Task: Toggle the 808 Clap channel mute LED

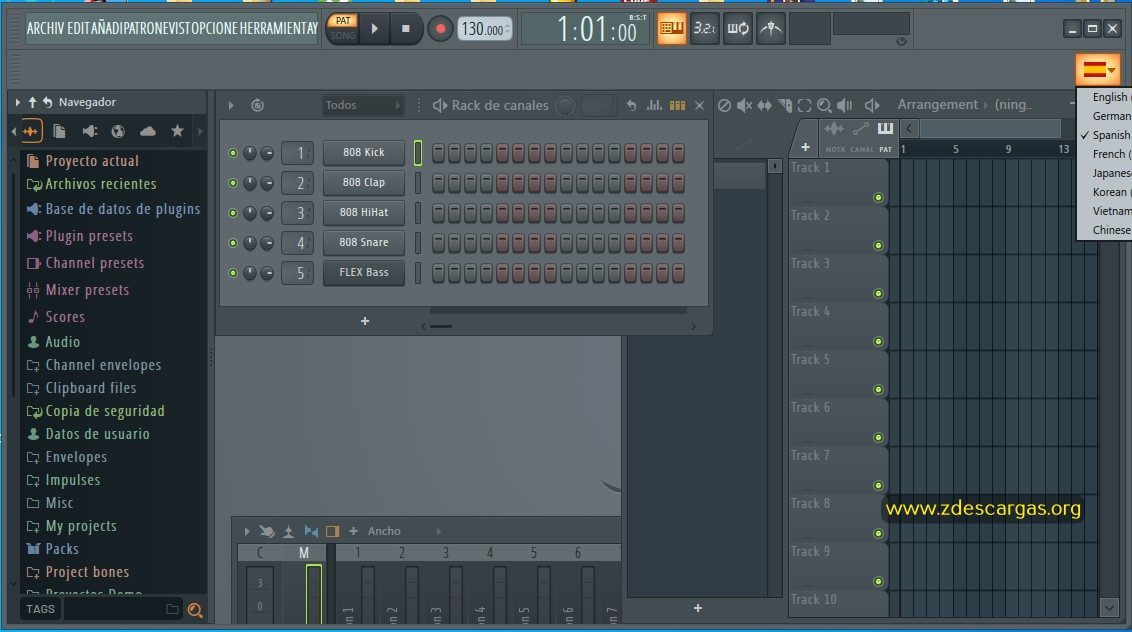Action: pyautogui.click(x=232, y=183)
